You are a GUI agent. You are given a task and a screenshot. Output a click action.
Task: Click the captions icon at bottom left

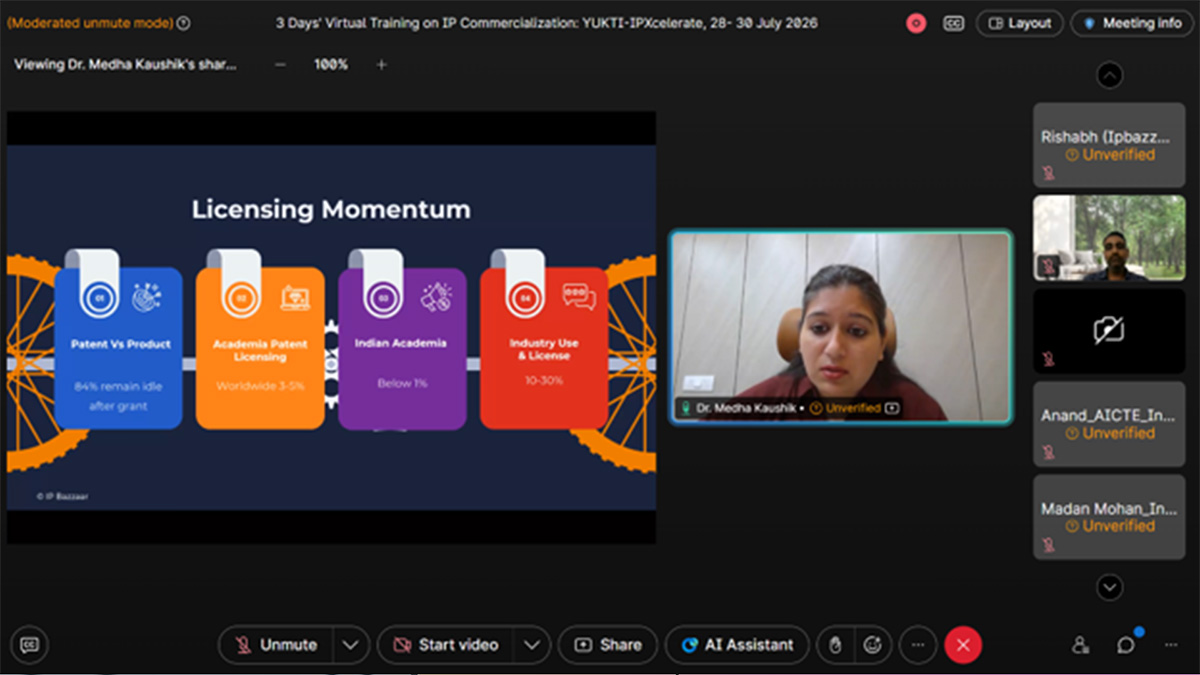30,645
